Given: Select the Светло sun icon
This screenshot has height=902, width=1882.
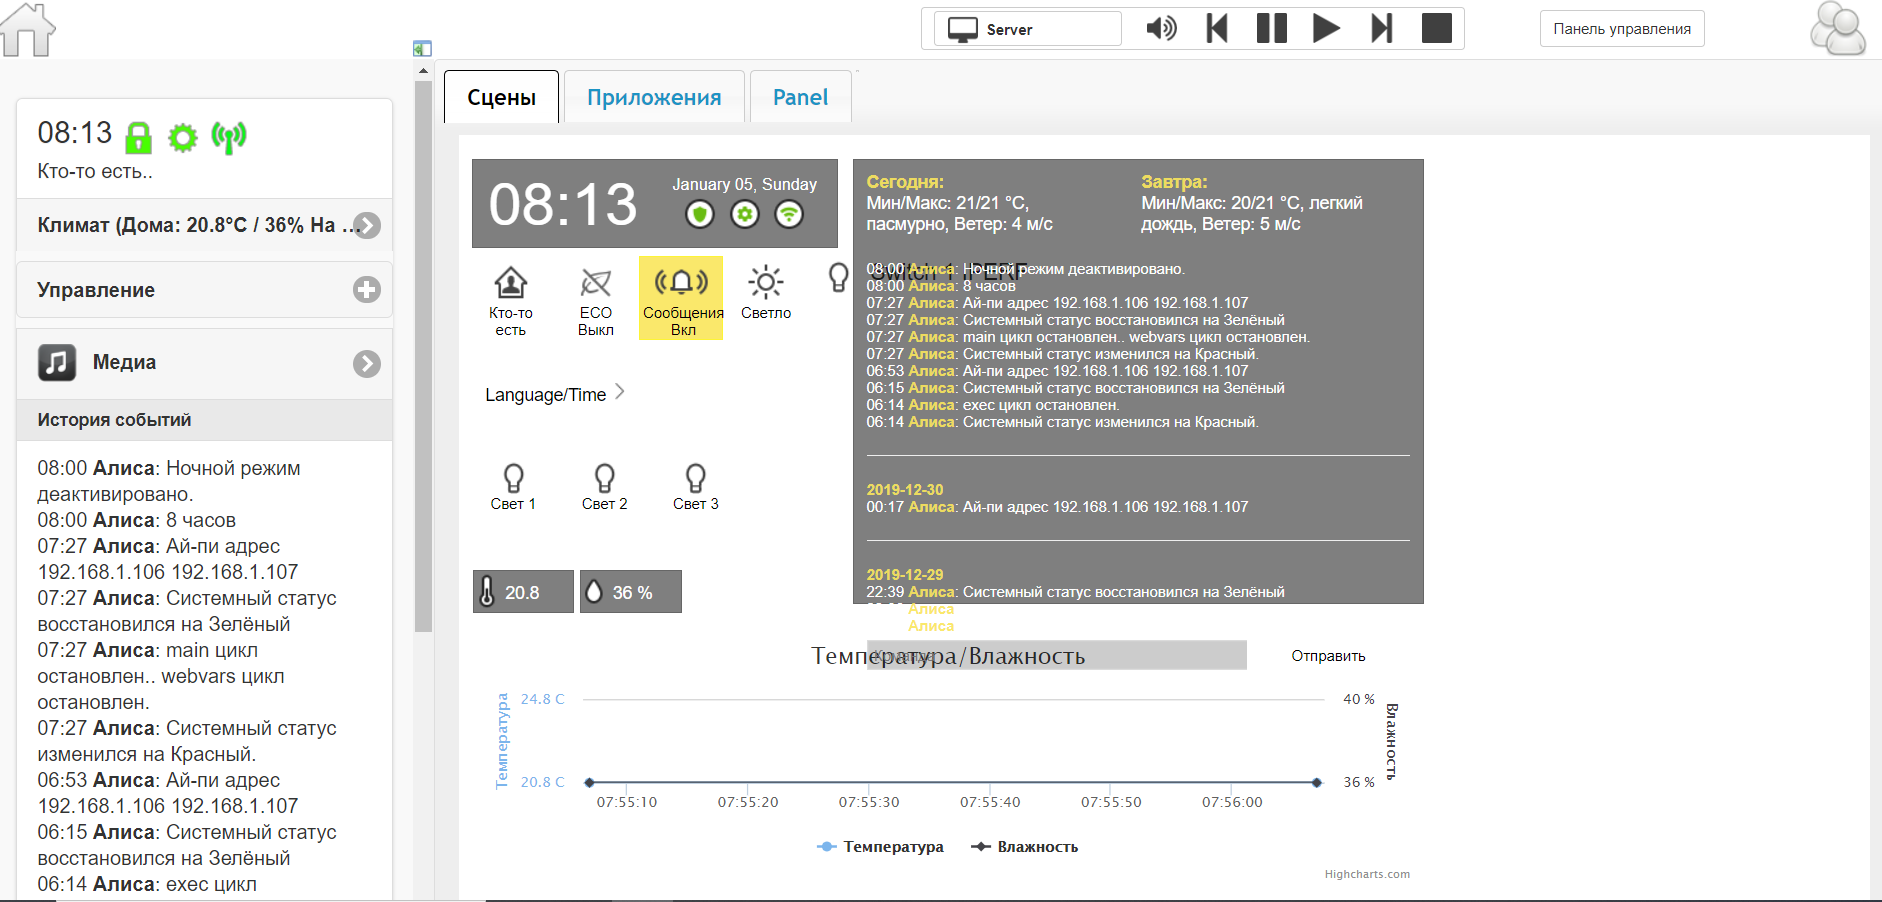Looking at the screenshot, I should pyautogui.click(x=766, y=283).
